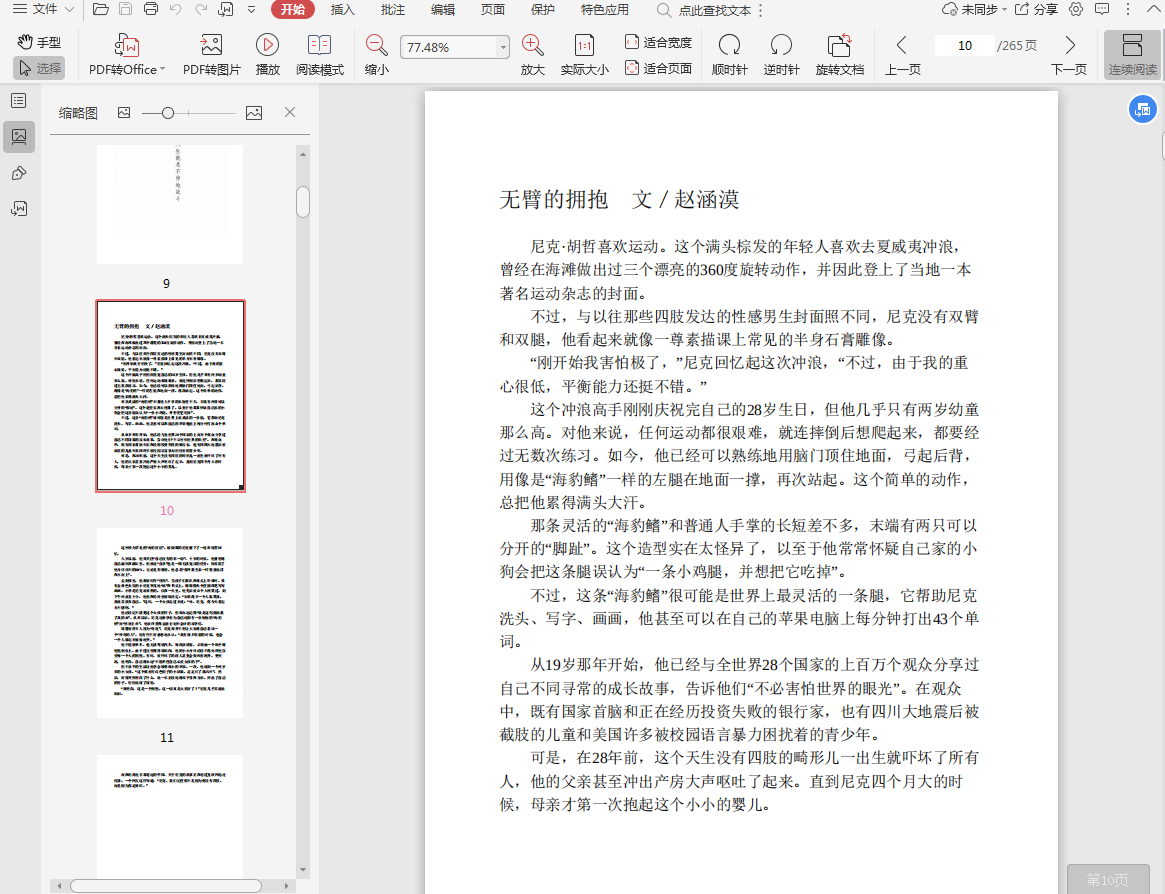This screenshot has height=894, width=1165.
Task: Open the 文件 hamburger menu
Action: point(43,10)
